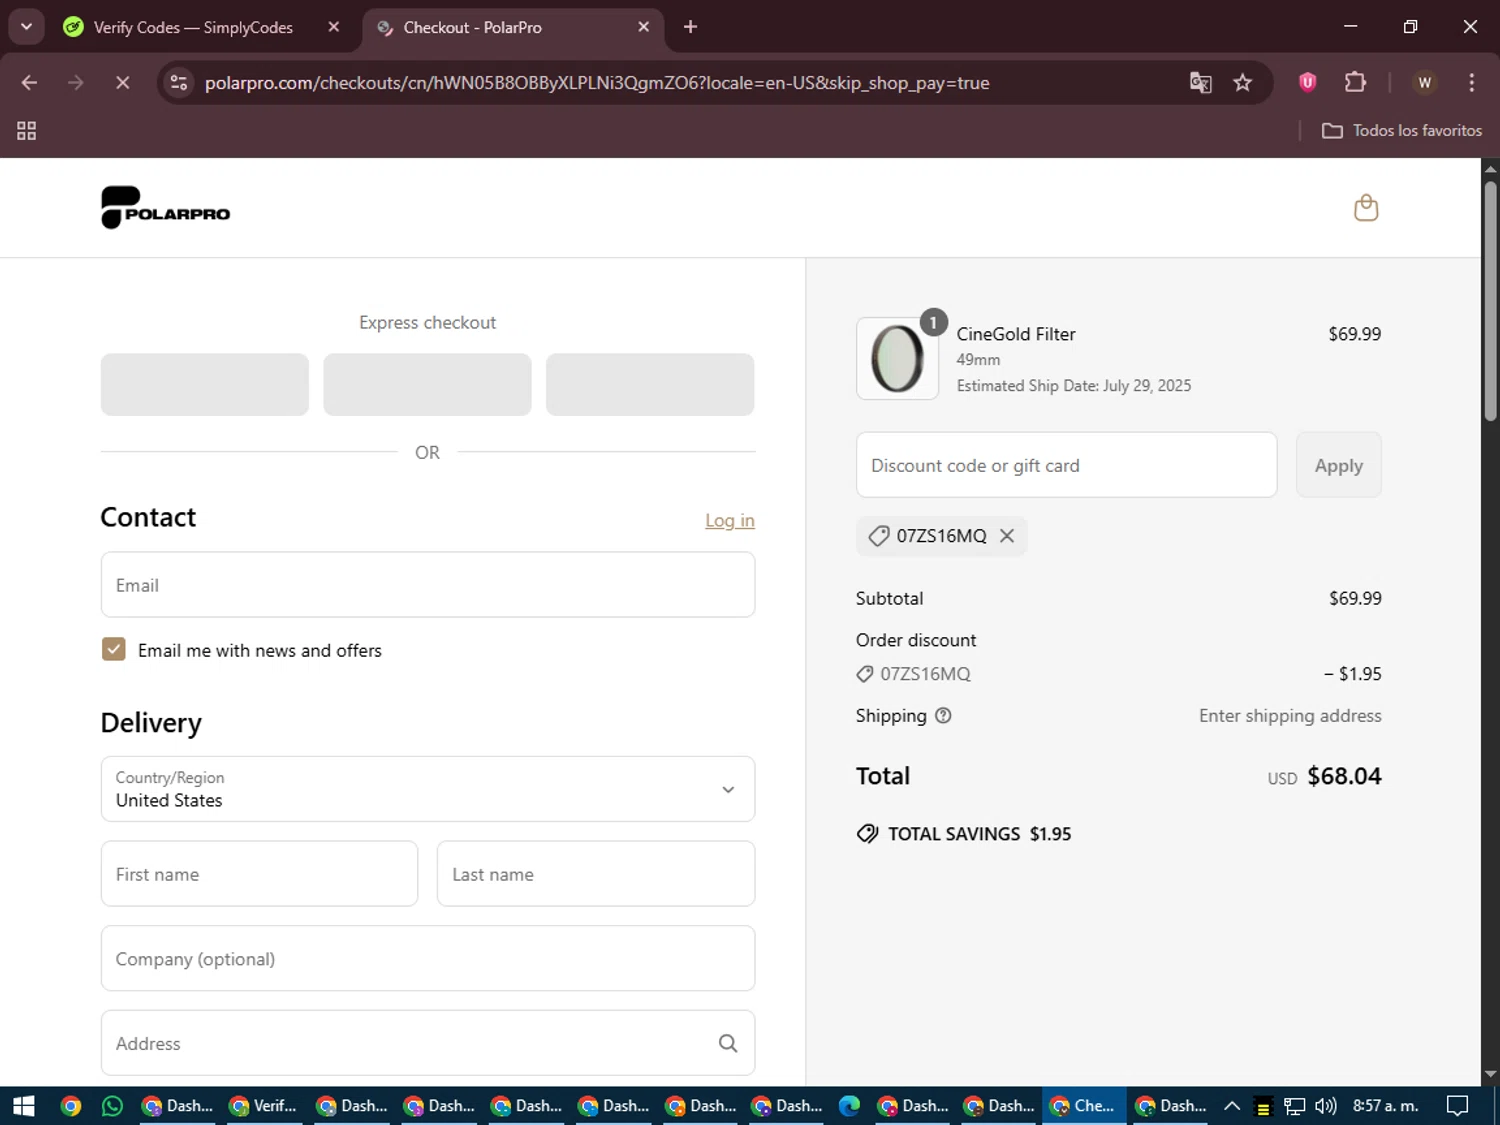
Task: Click the Last name field
Action: pyautogui.click(x=596, y=874)
